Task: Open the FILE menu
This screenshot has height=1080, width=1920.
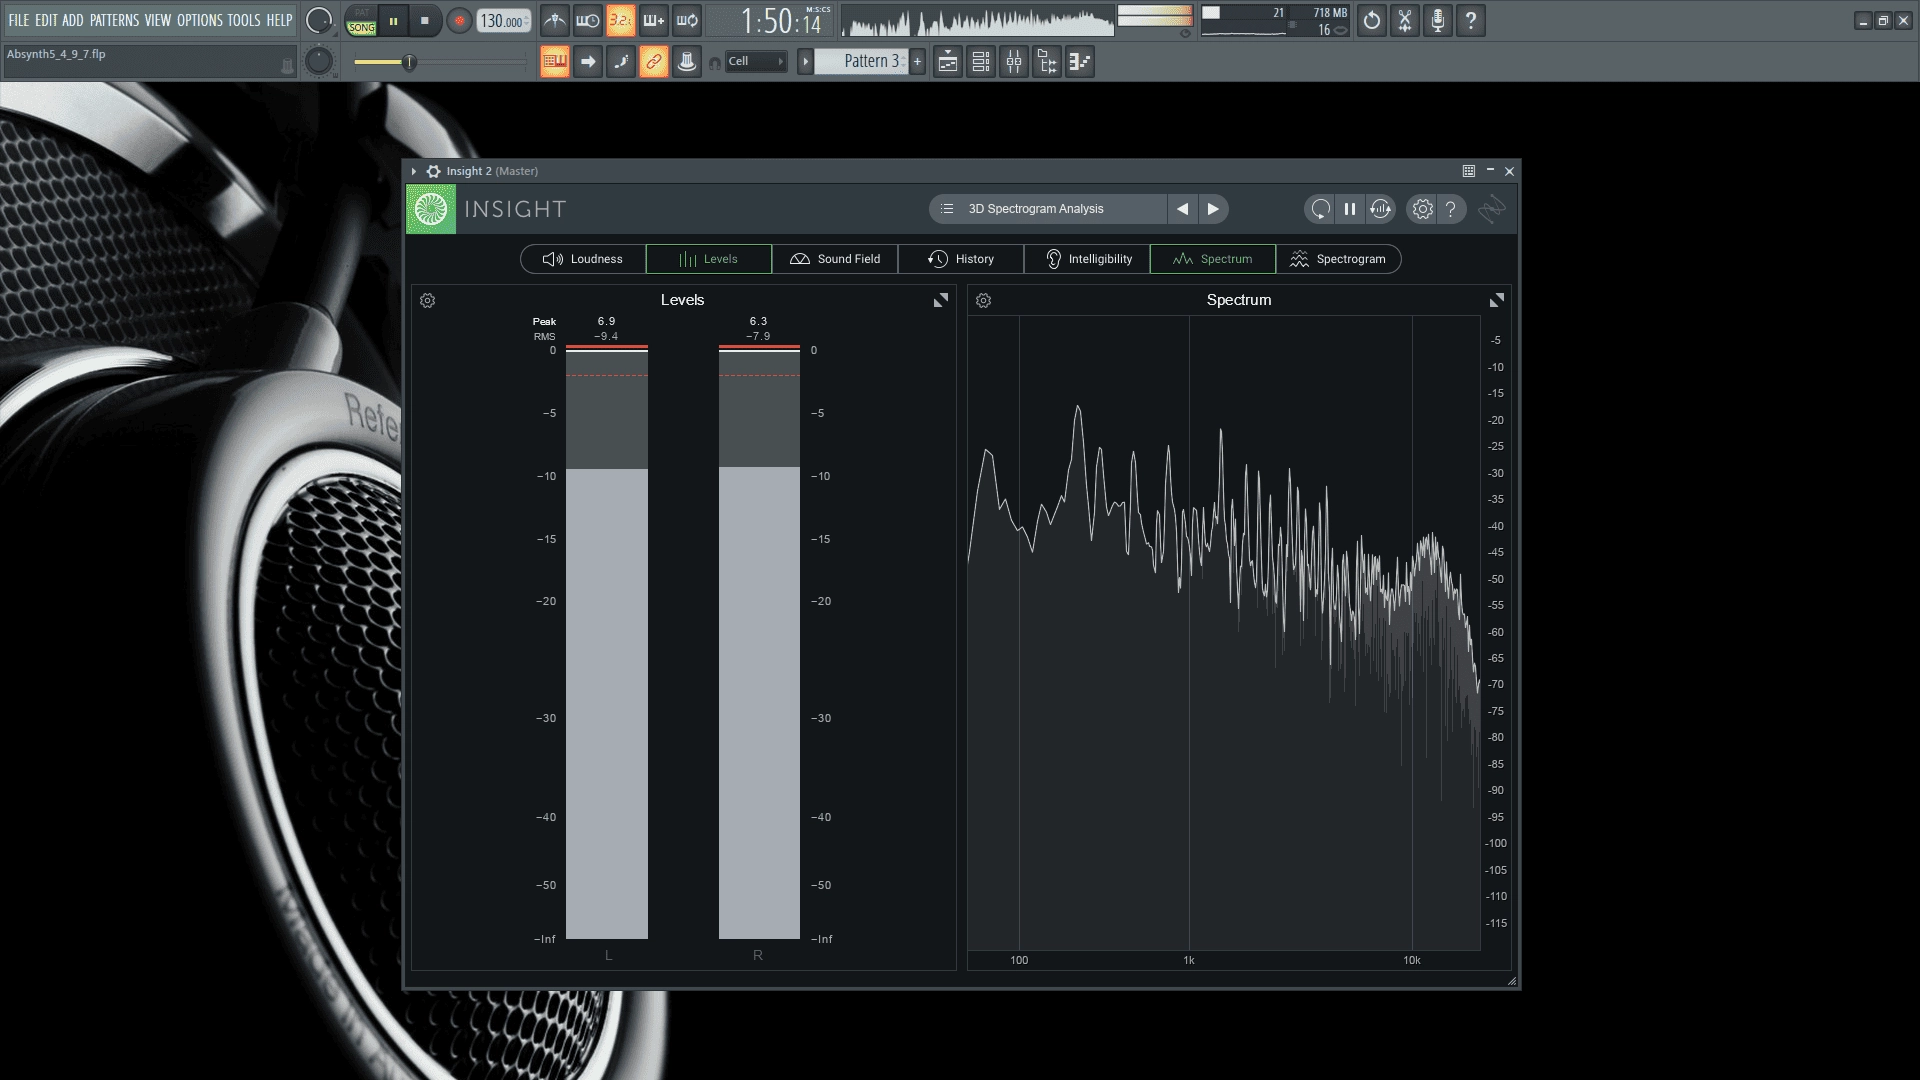Action: click(19, 20)
